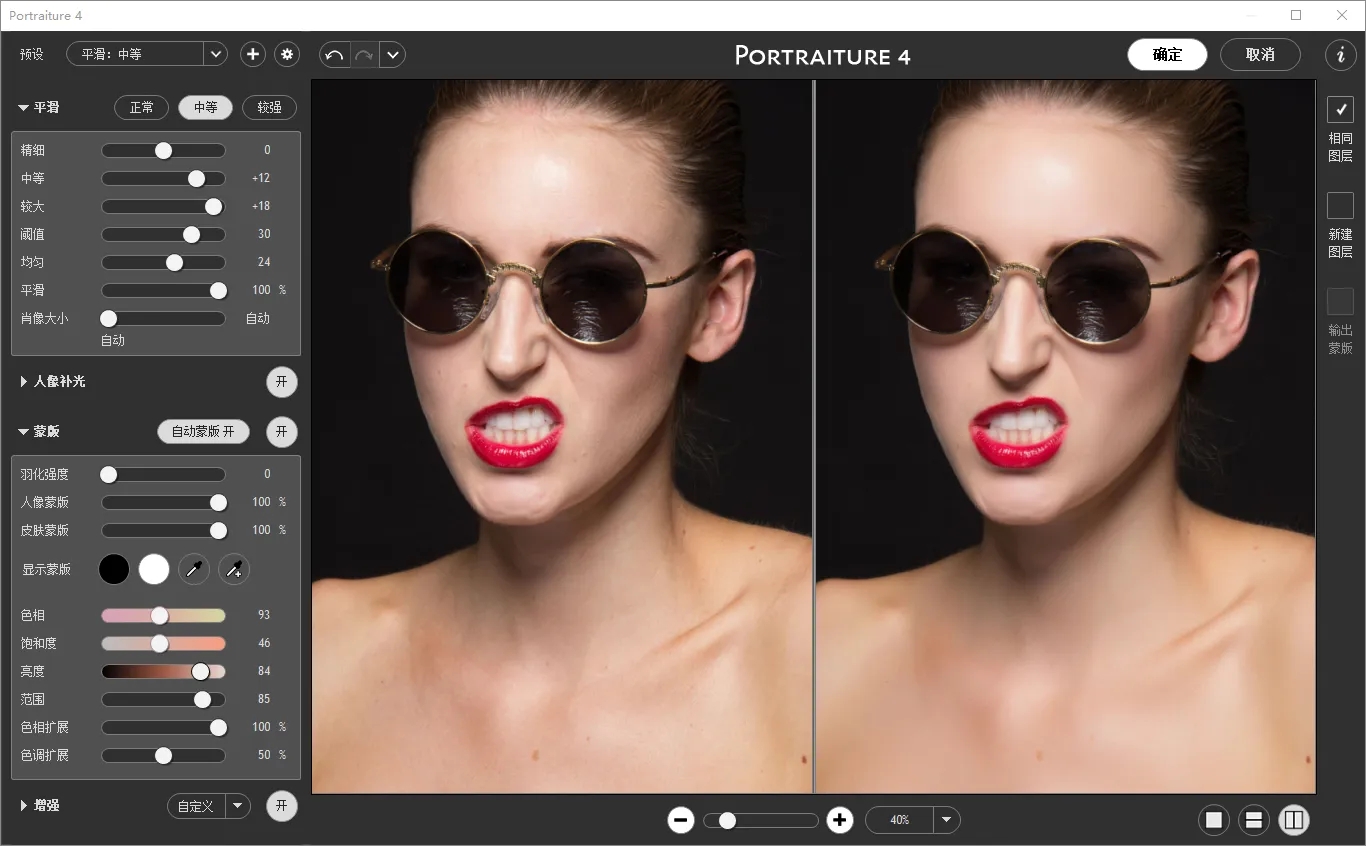Click the zoom in plus icon
The width and height of the screenshot is (1366, 846).
pyautogui.click(x=840, y=820)
